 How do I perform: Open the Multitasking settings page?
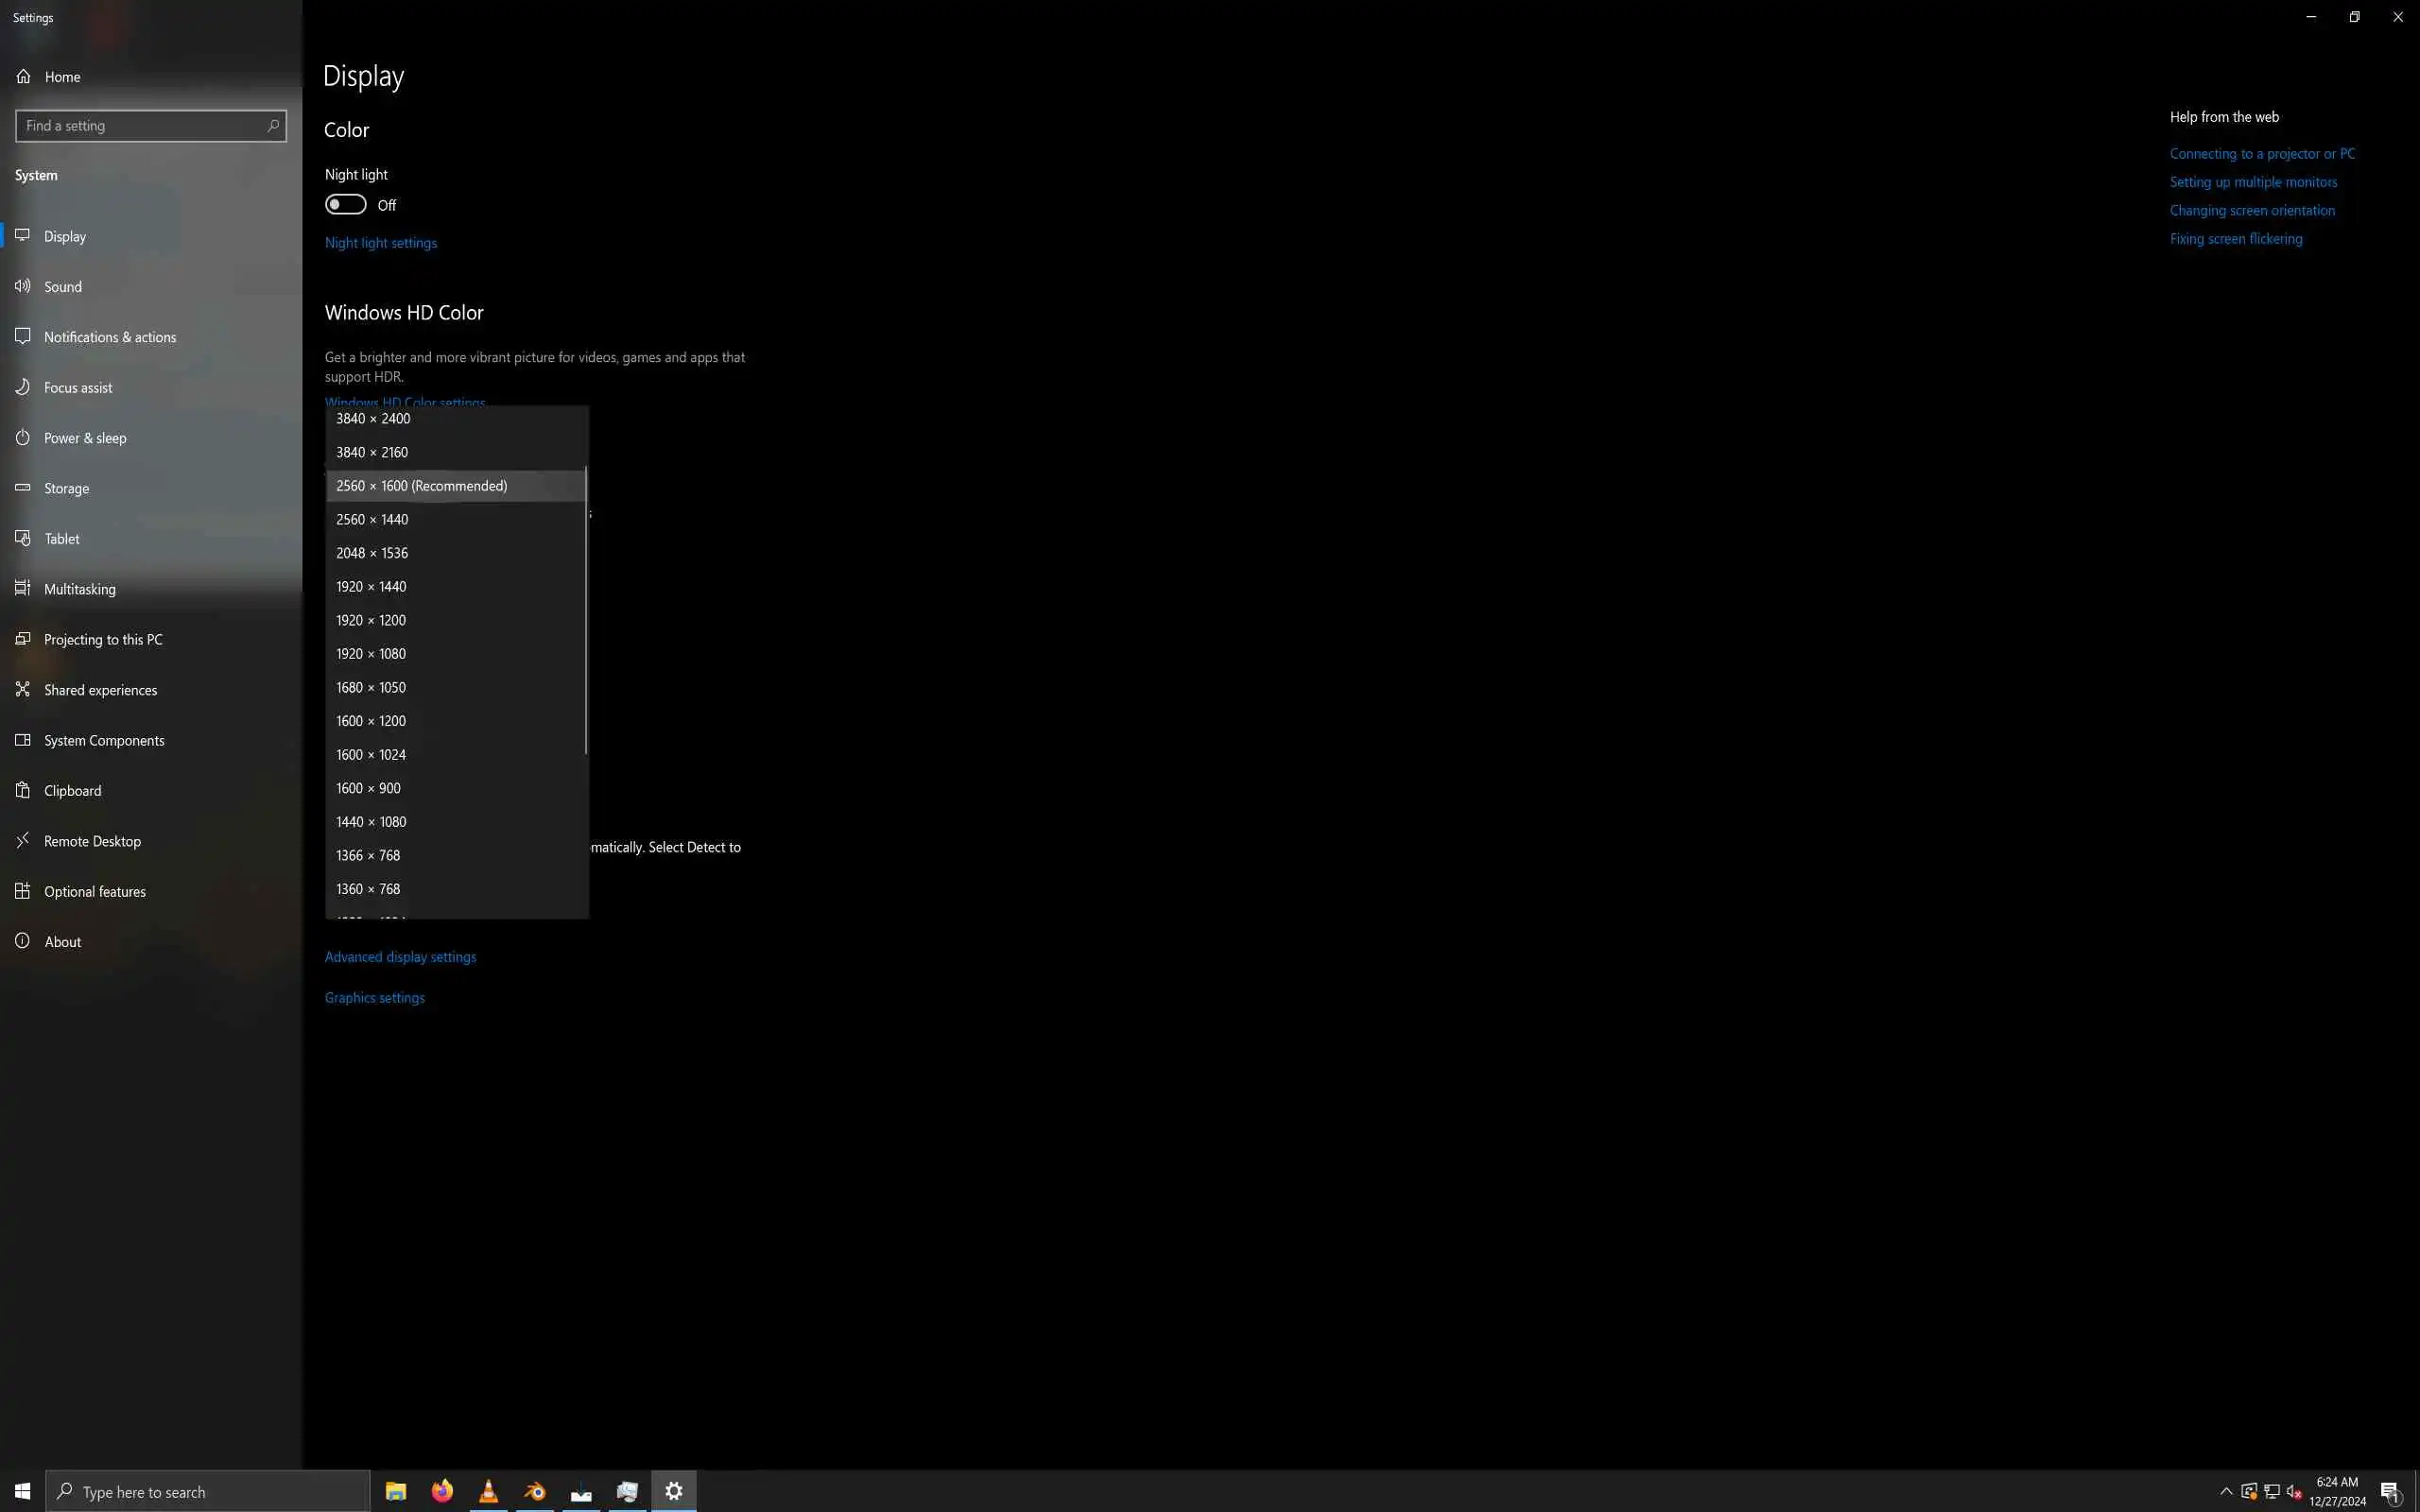click(80, 589)
